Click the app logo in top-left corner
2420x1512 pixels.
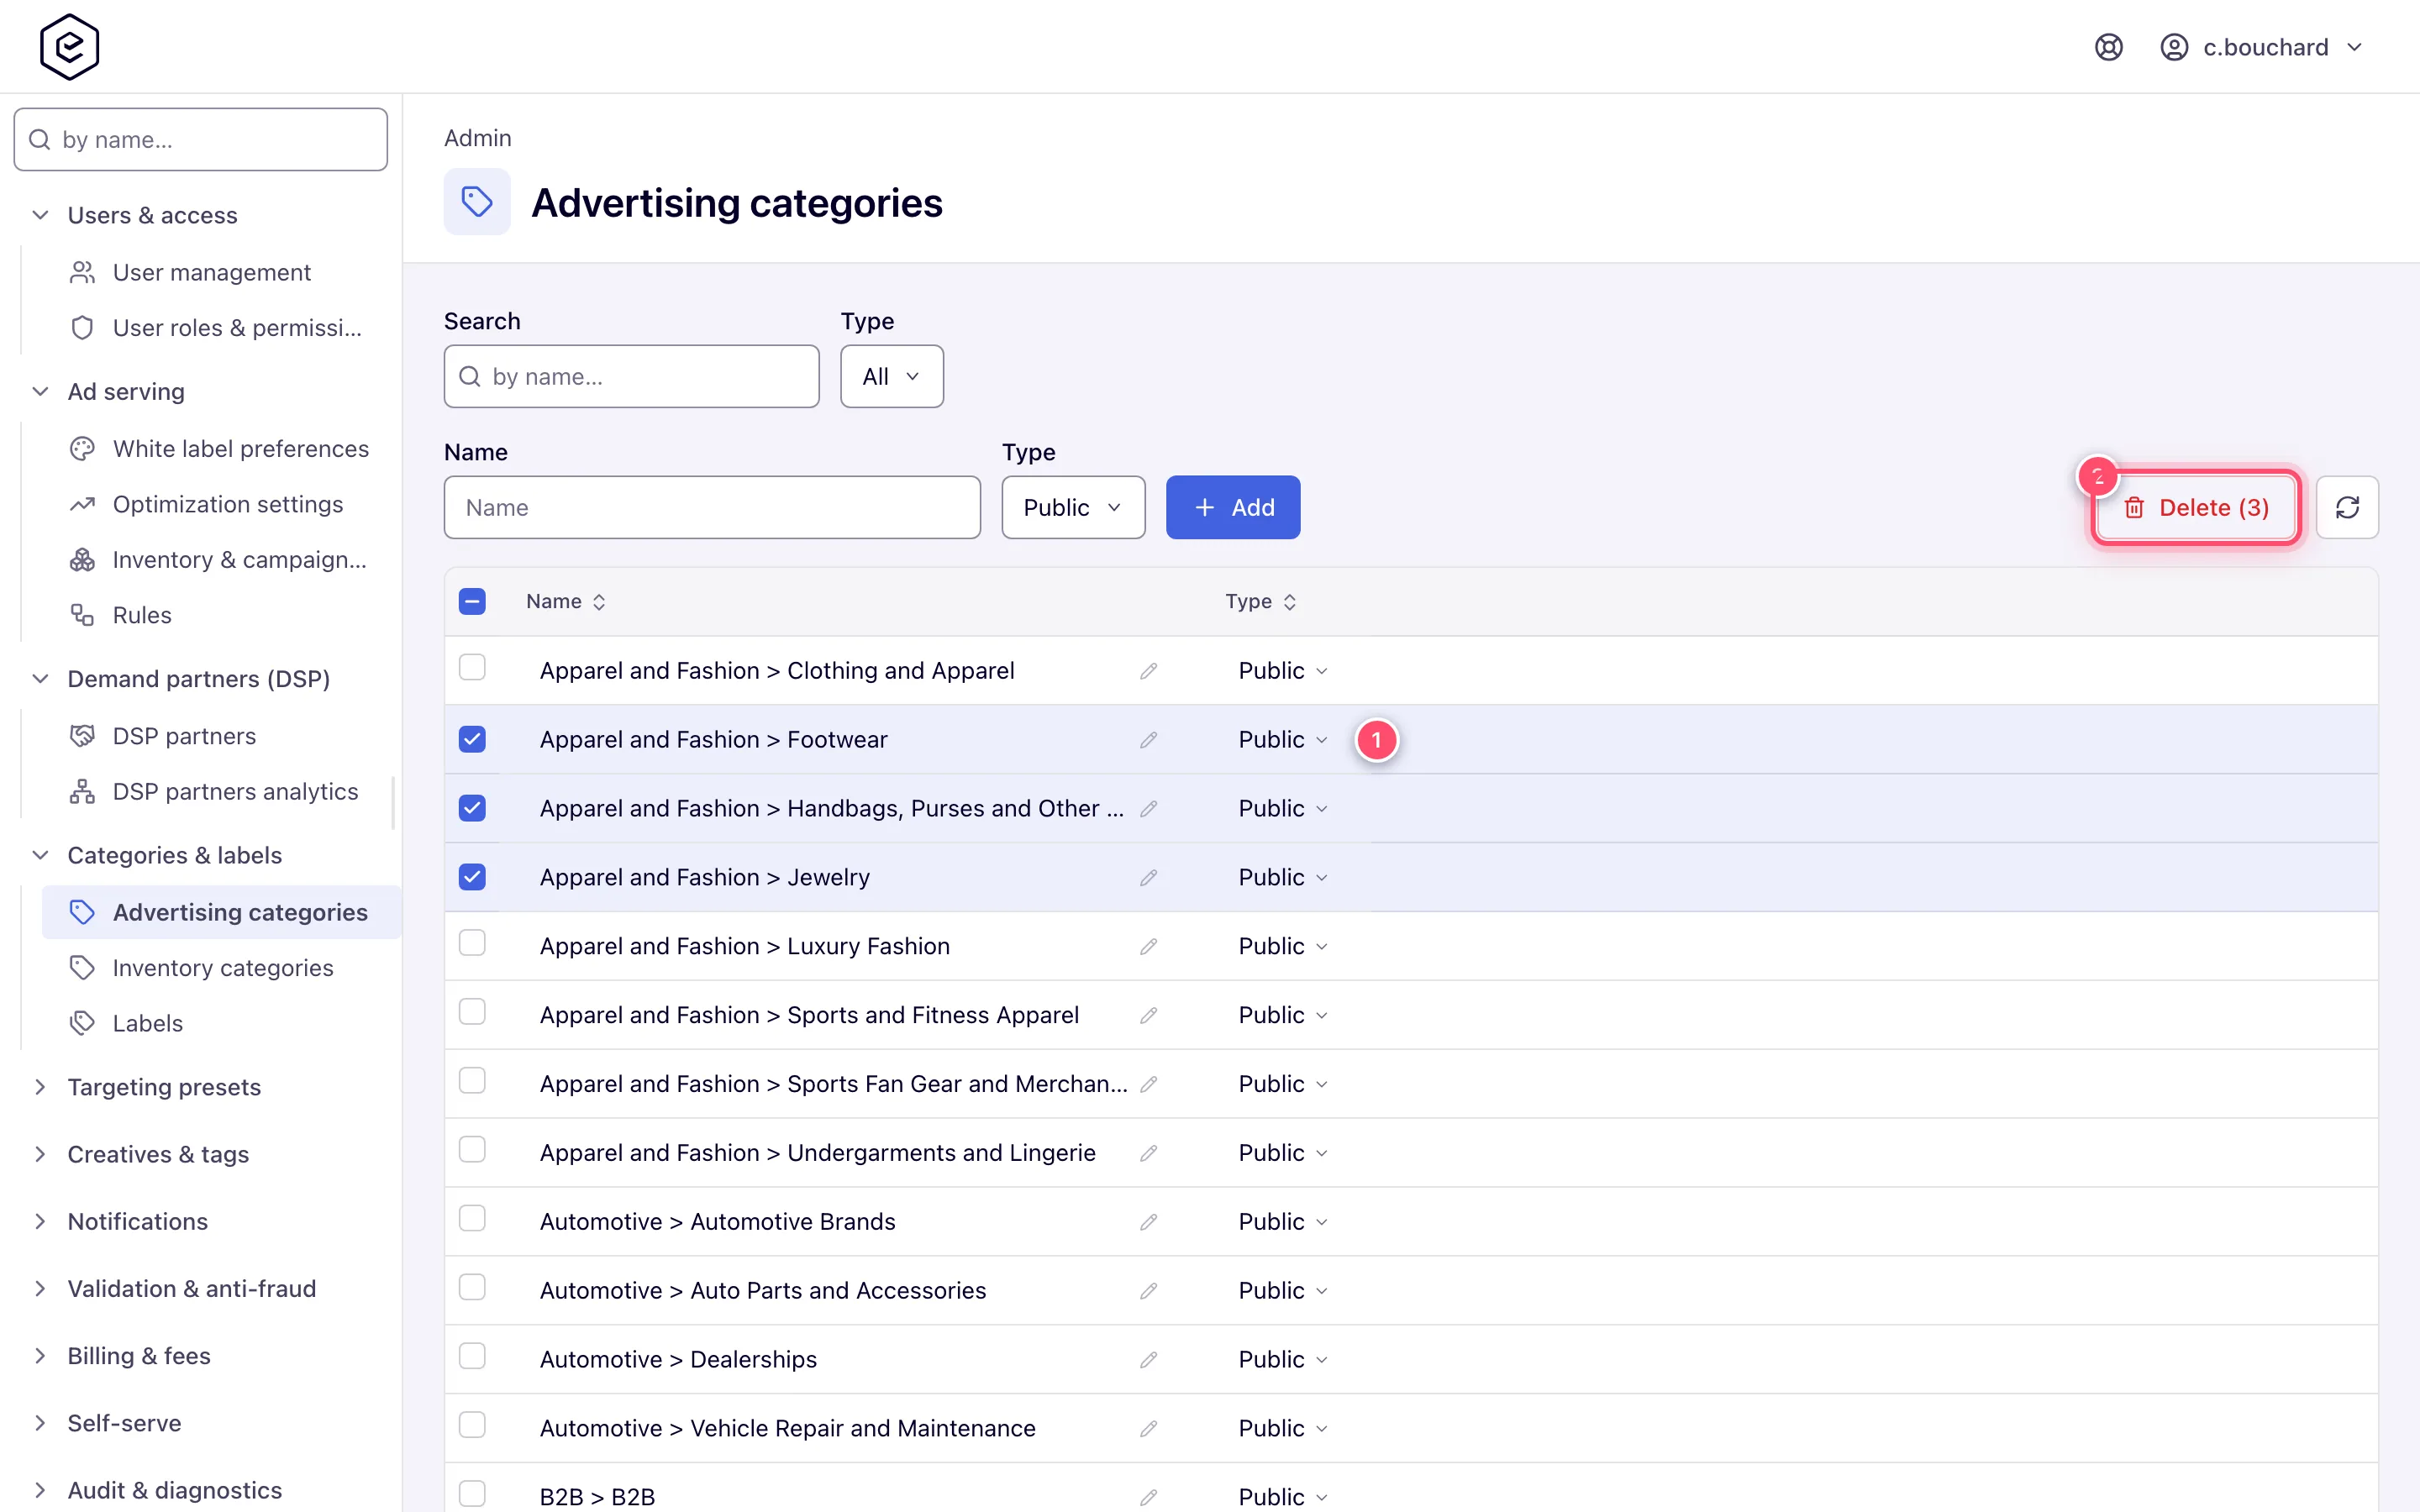(x=69, y=47)
